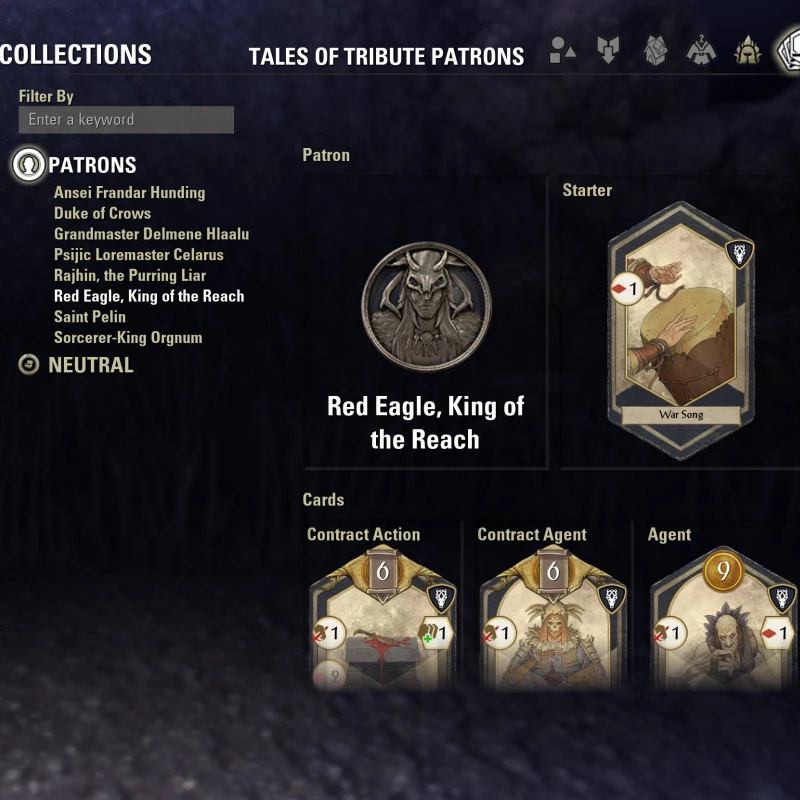Focus the Filter By keyword field

click(x=126, y=120)
